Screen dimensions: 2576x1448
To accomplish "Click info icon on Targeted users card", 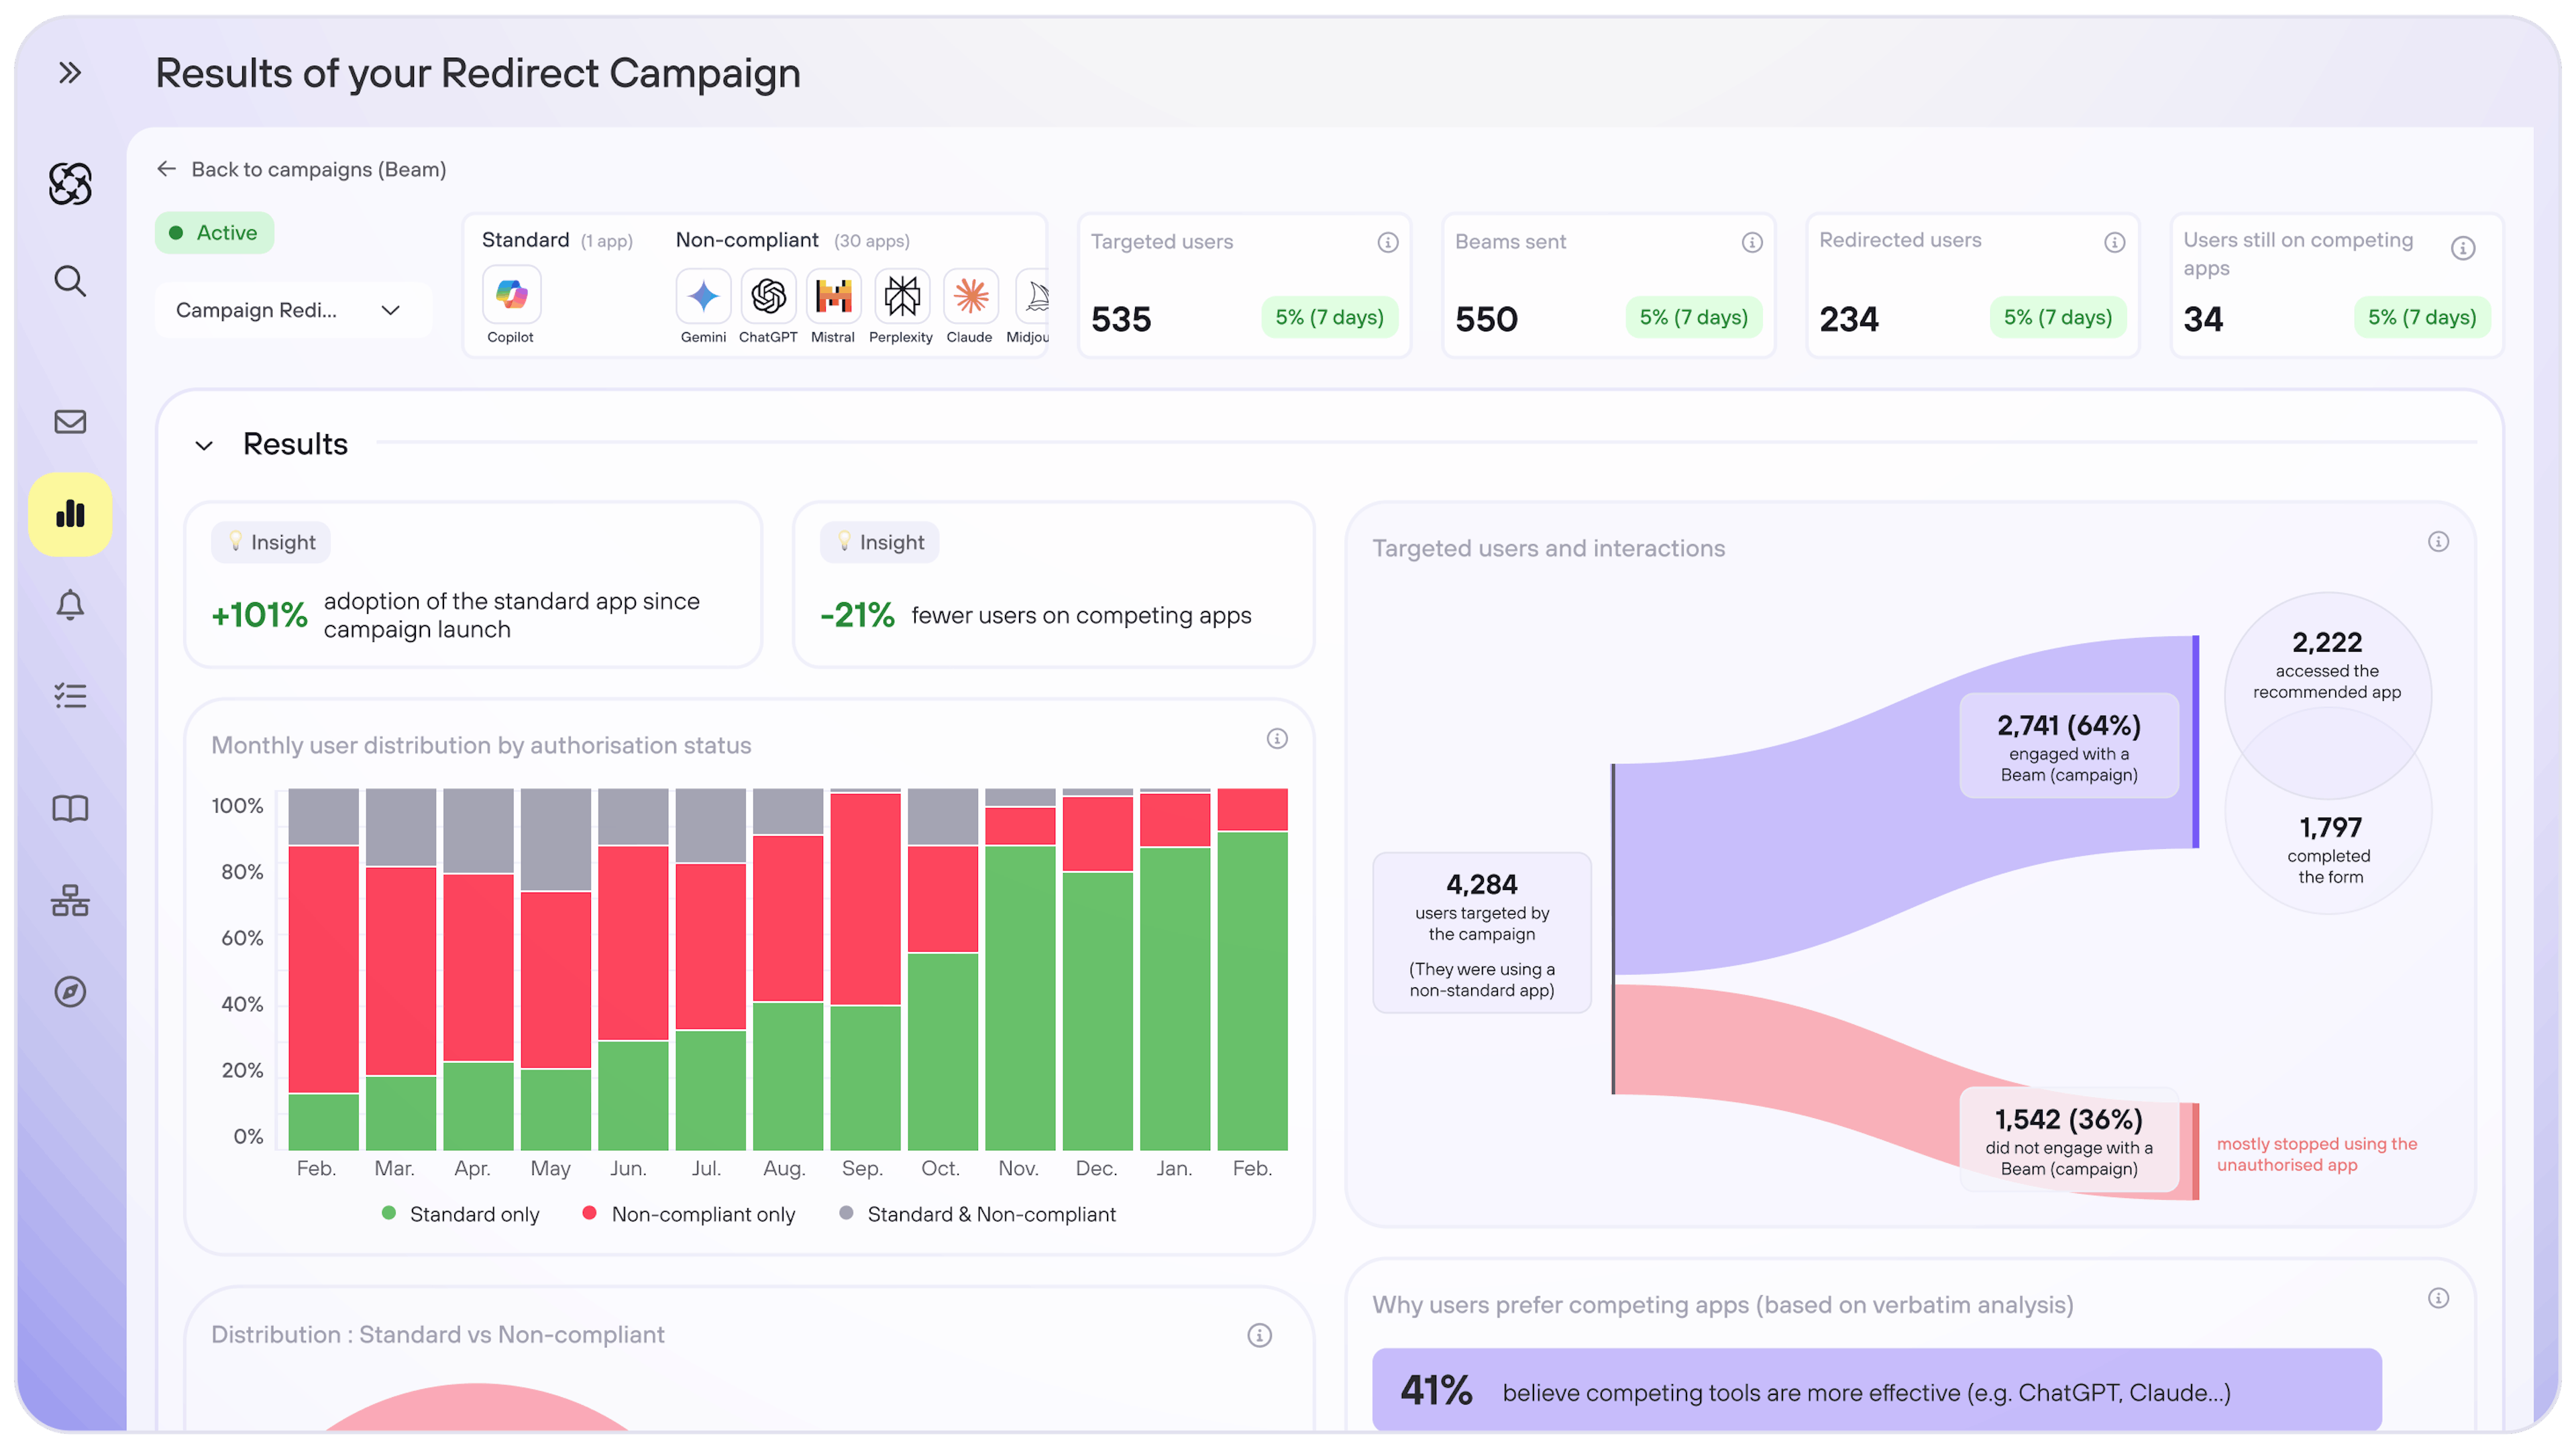I will (1387, 242).
